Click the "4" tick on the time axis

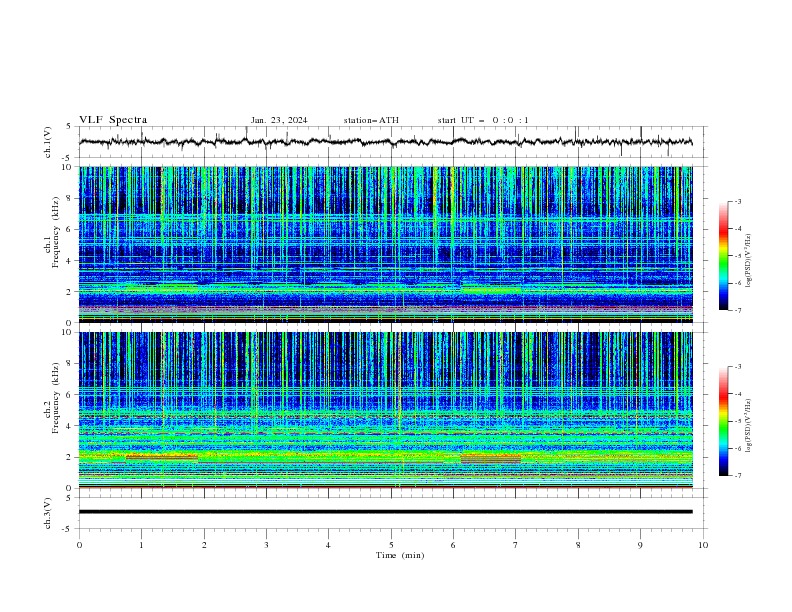(329, 545)
